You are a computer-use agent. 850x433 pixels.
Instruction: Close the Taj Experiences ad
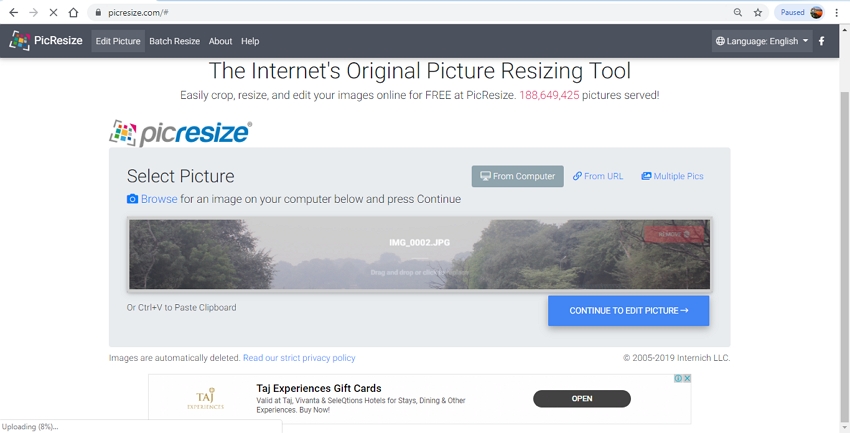click(x=686, y=379)
